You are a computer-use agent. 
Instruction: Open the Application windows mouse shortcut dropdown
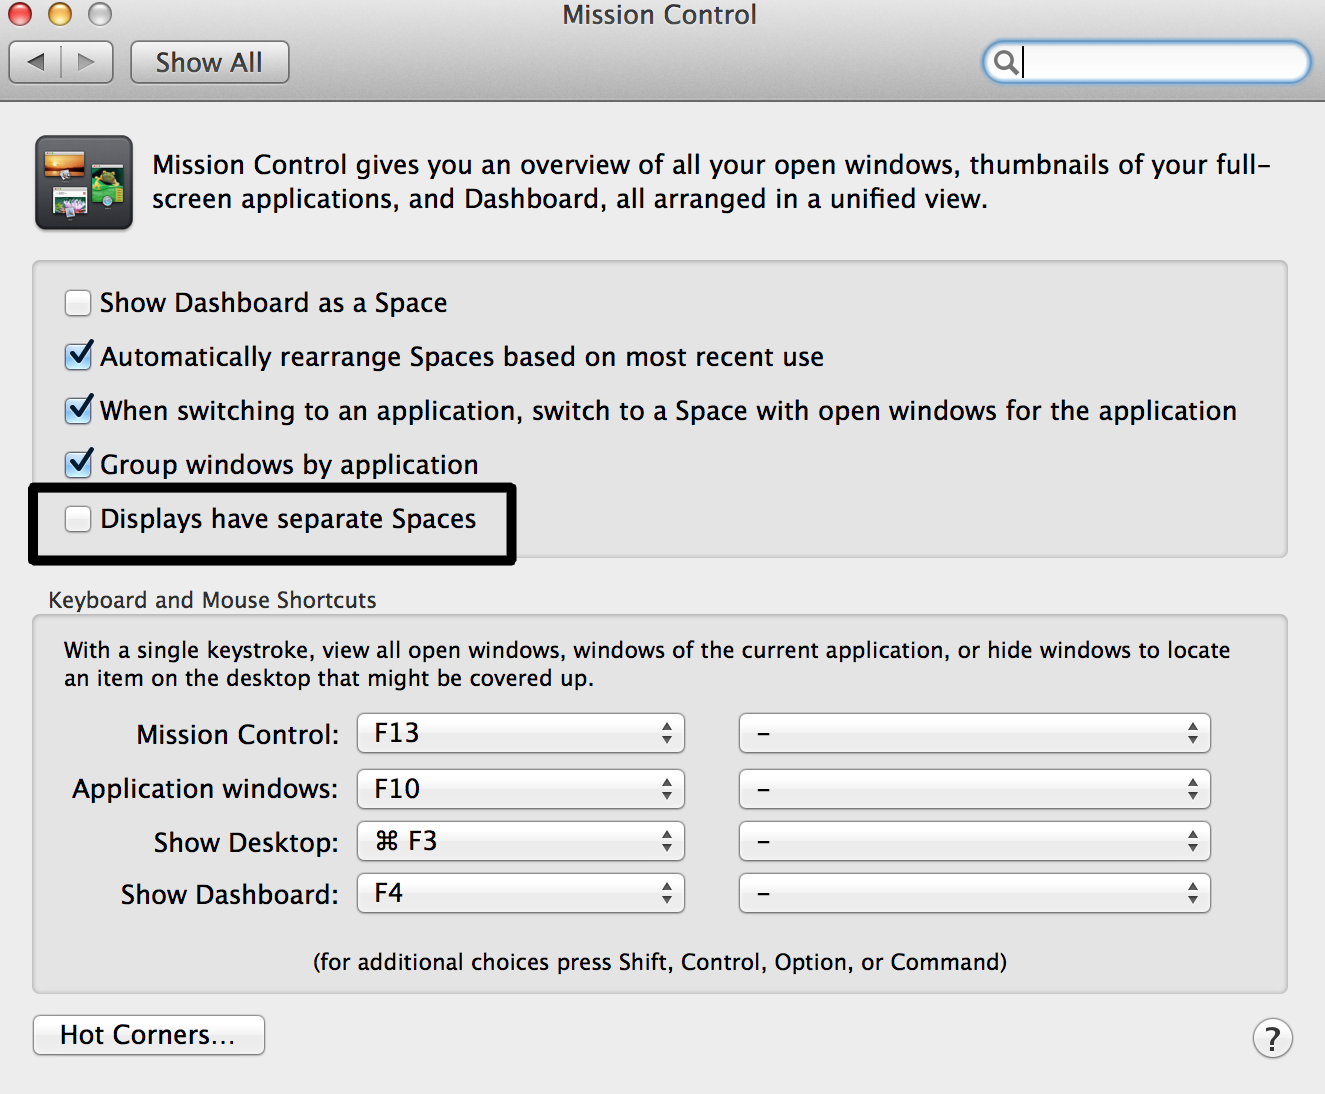975,789
